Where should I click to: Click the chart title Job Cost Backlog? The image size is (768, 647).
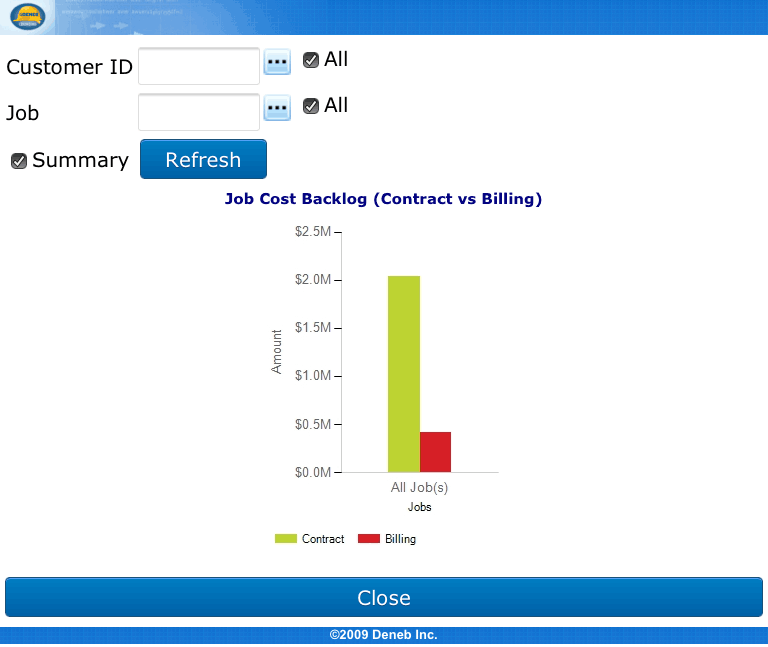(x=383, y=199)
